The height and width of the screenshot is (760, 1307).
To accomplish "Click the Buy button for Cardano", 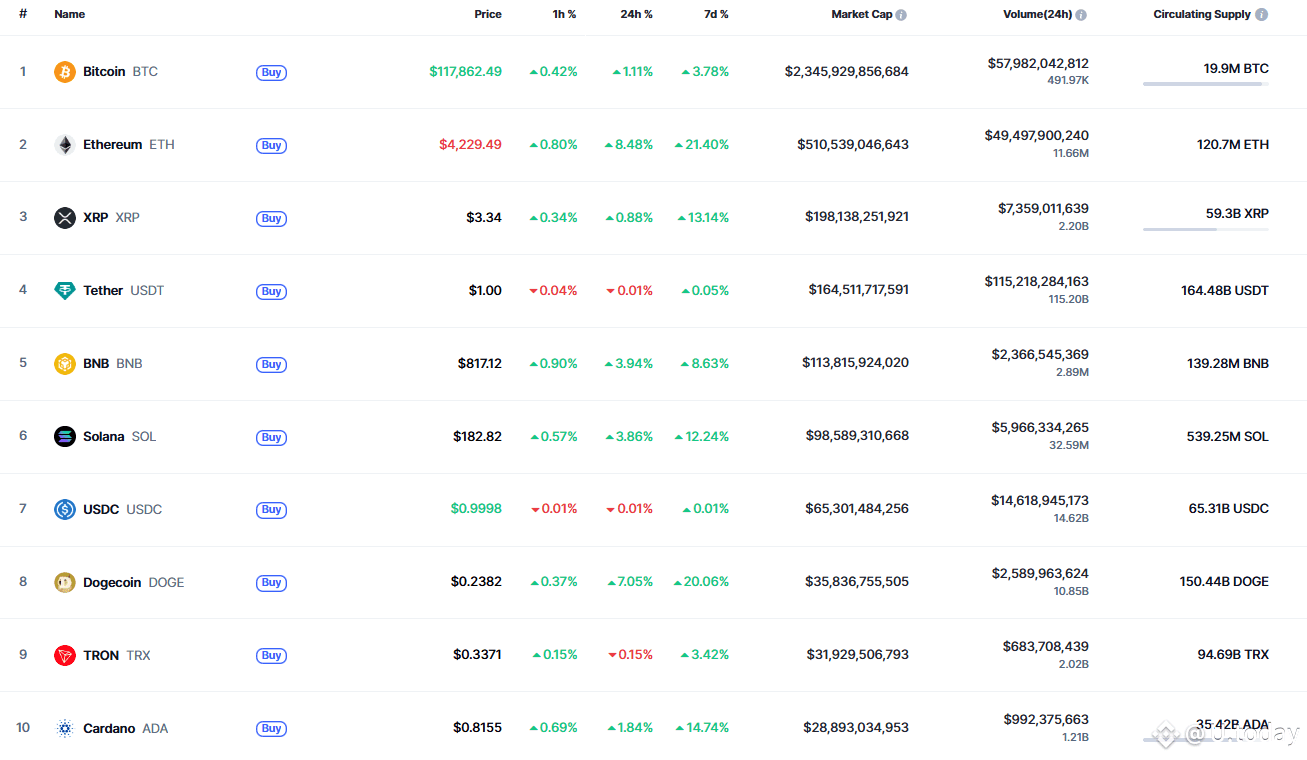I will pos(271,728).
